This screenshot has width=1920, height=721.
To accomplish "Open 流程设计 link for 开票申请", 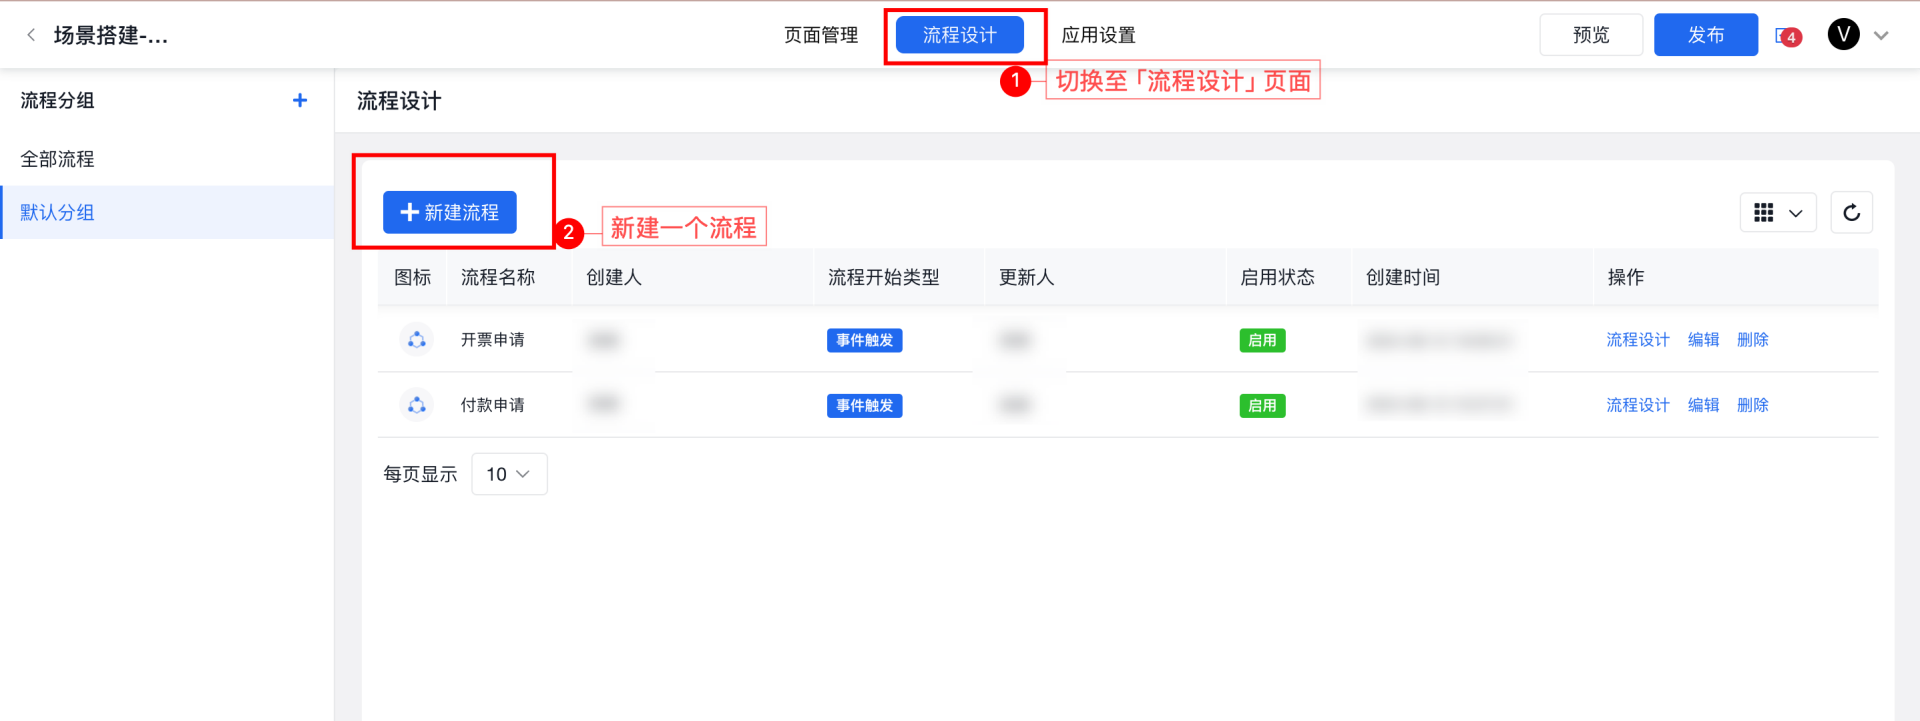I will click(x=1637, y=340).
